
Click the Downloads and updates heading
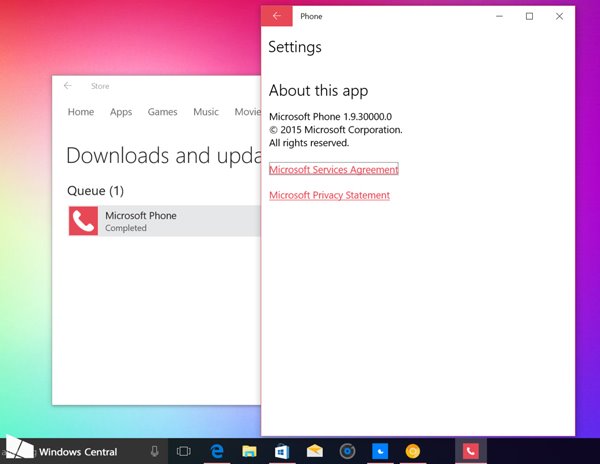[163, 156]
